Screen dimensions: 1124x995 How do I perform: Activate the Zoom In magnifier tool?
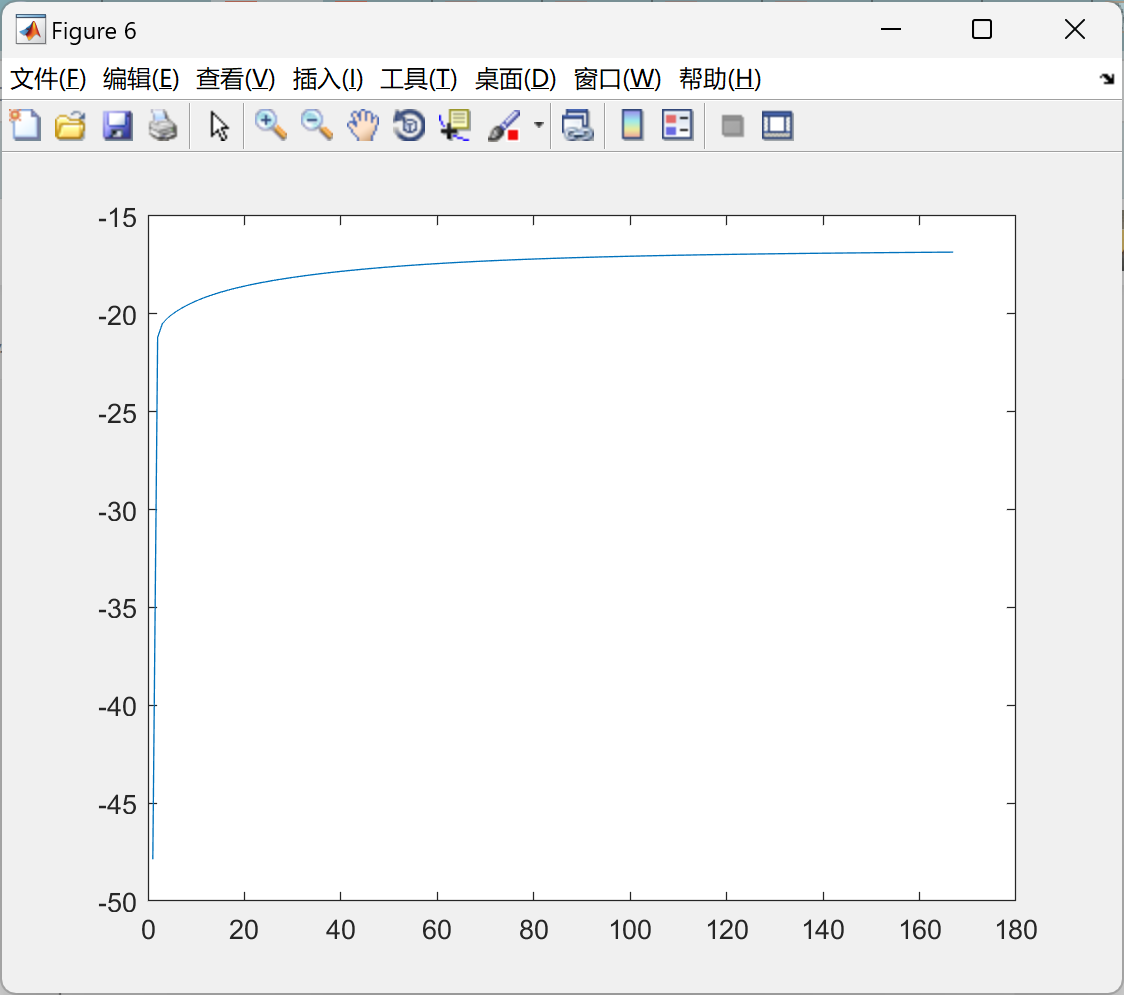(270, 125)
